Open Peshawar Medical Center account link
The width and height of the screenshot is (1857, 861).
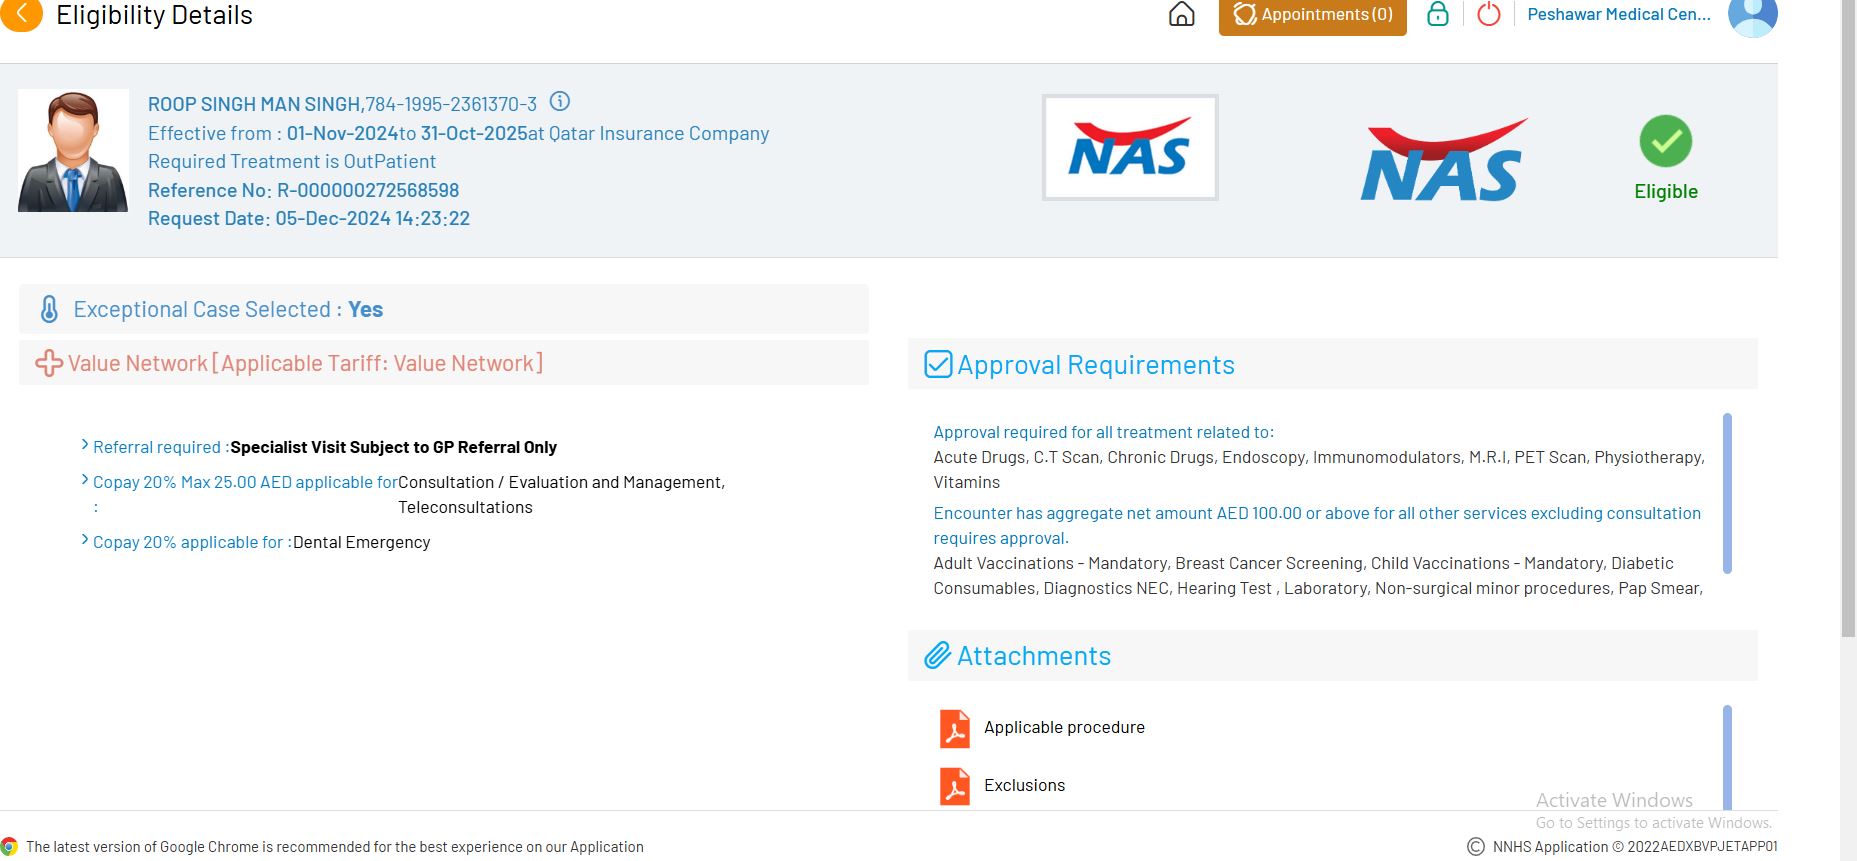[x=1619, y=14]
